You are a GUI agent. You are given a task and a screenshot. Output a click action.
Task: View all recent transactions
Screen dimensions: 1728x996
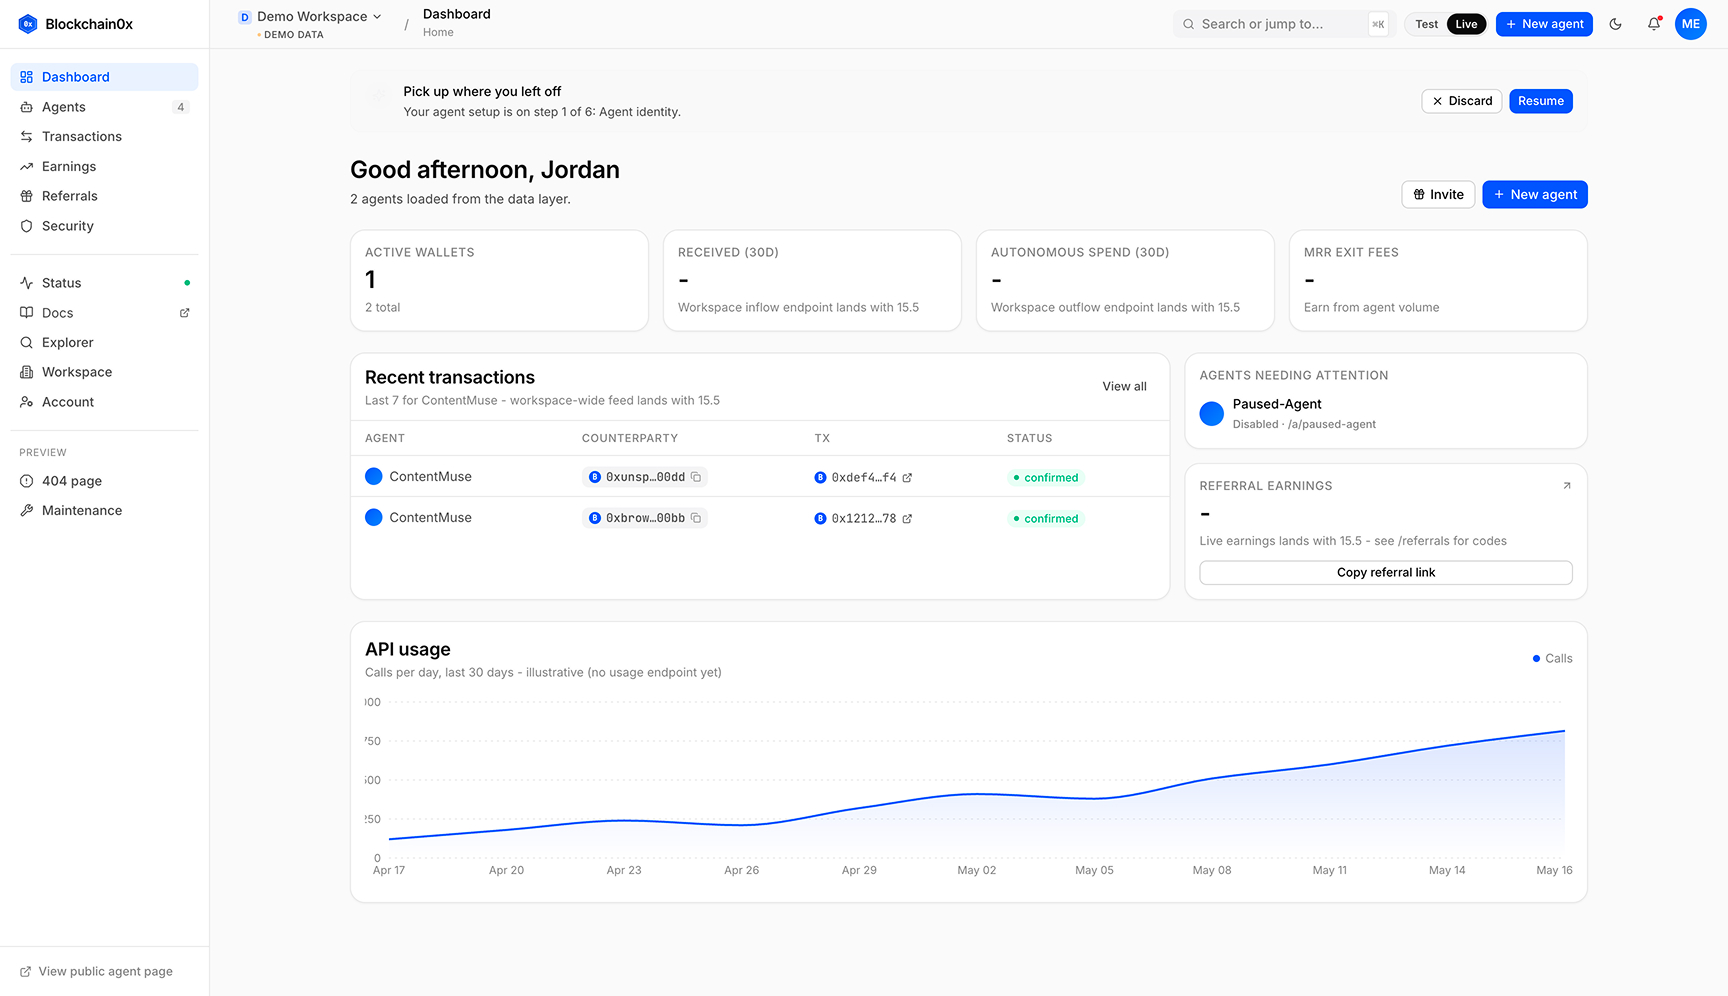click(1124, 386)
